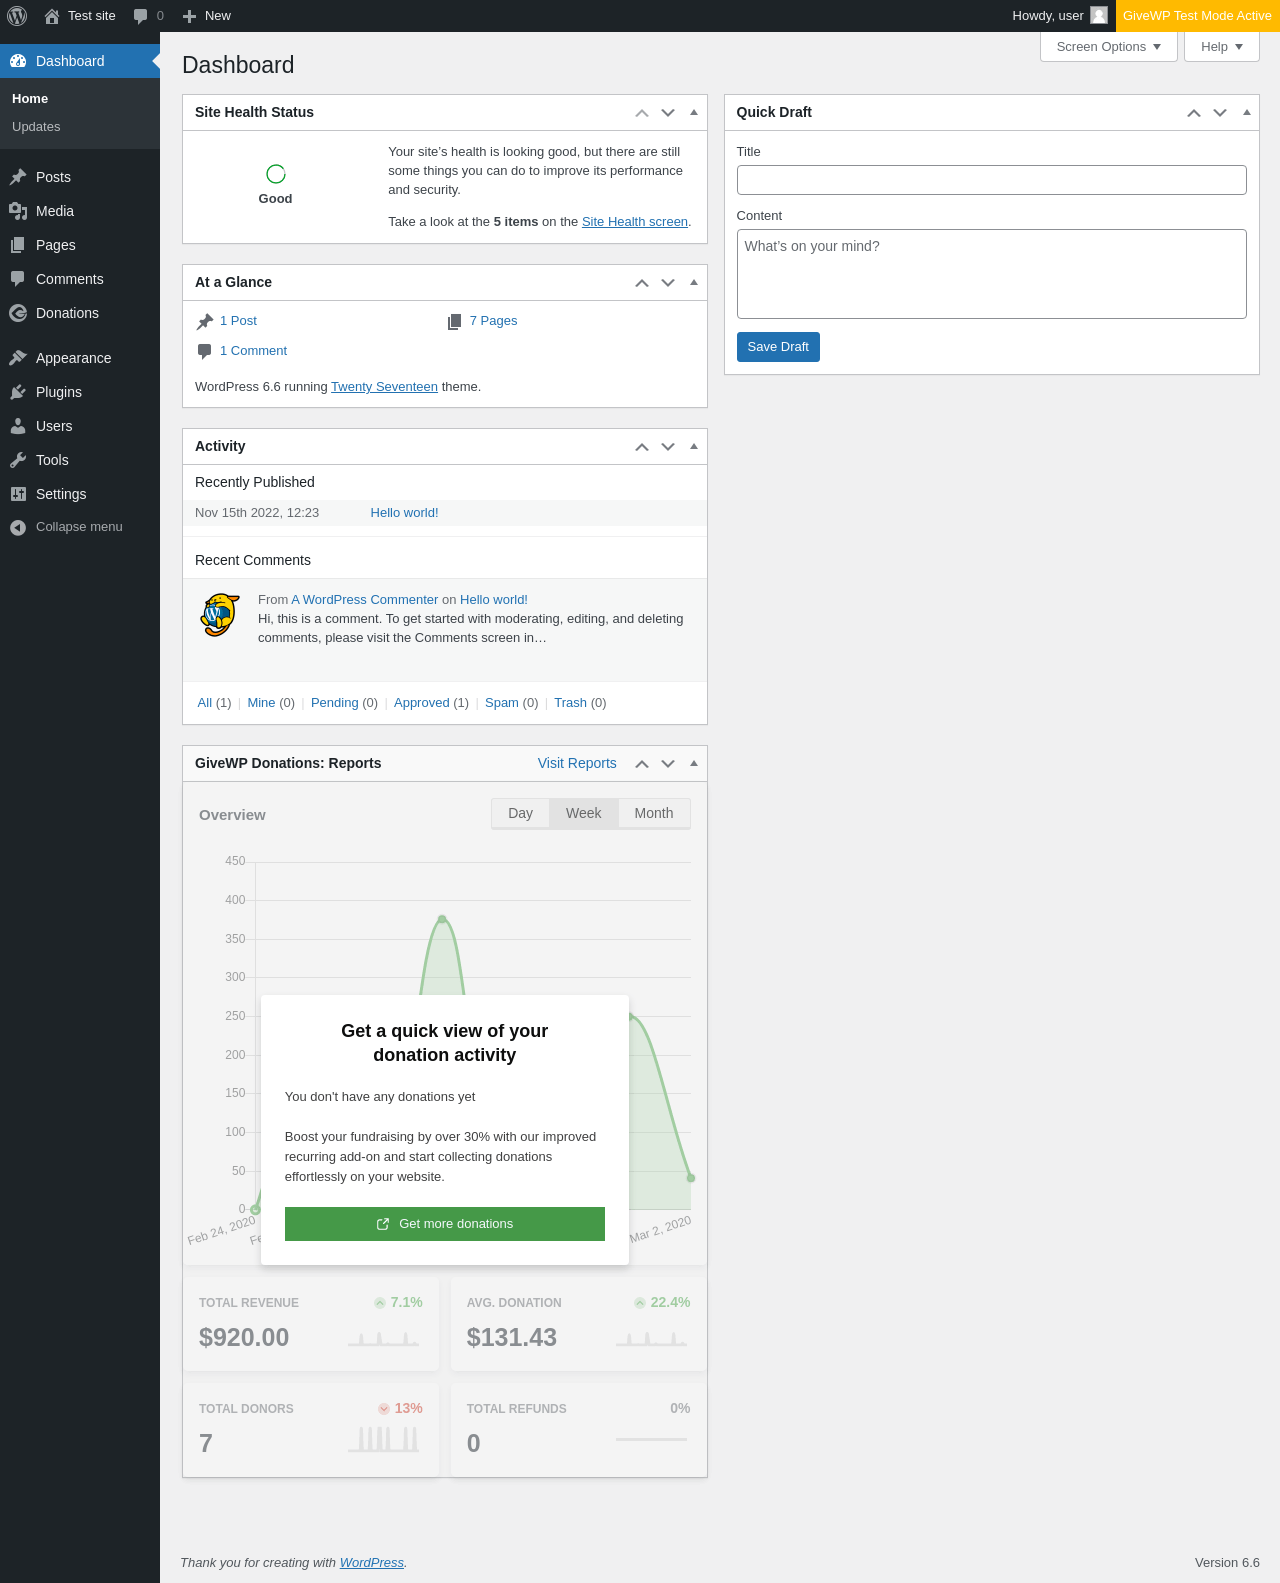Expand the Screen Options dropdown

pyautogui.click(x=1109, y=47)
